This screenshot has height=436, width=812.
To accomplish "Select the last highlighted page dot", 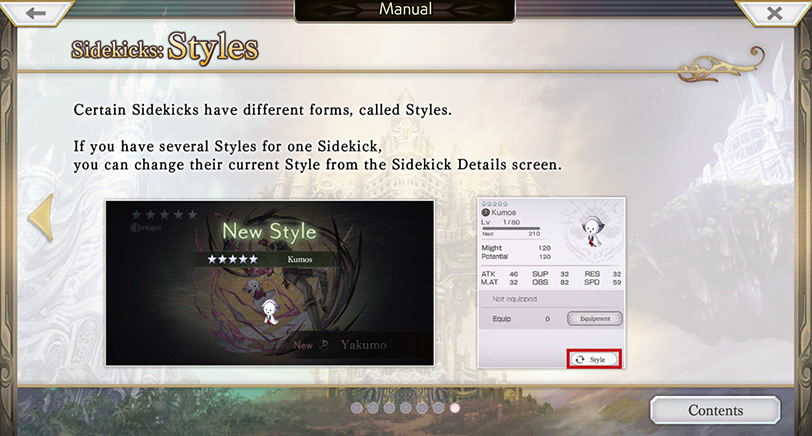I will coord(455,408).
